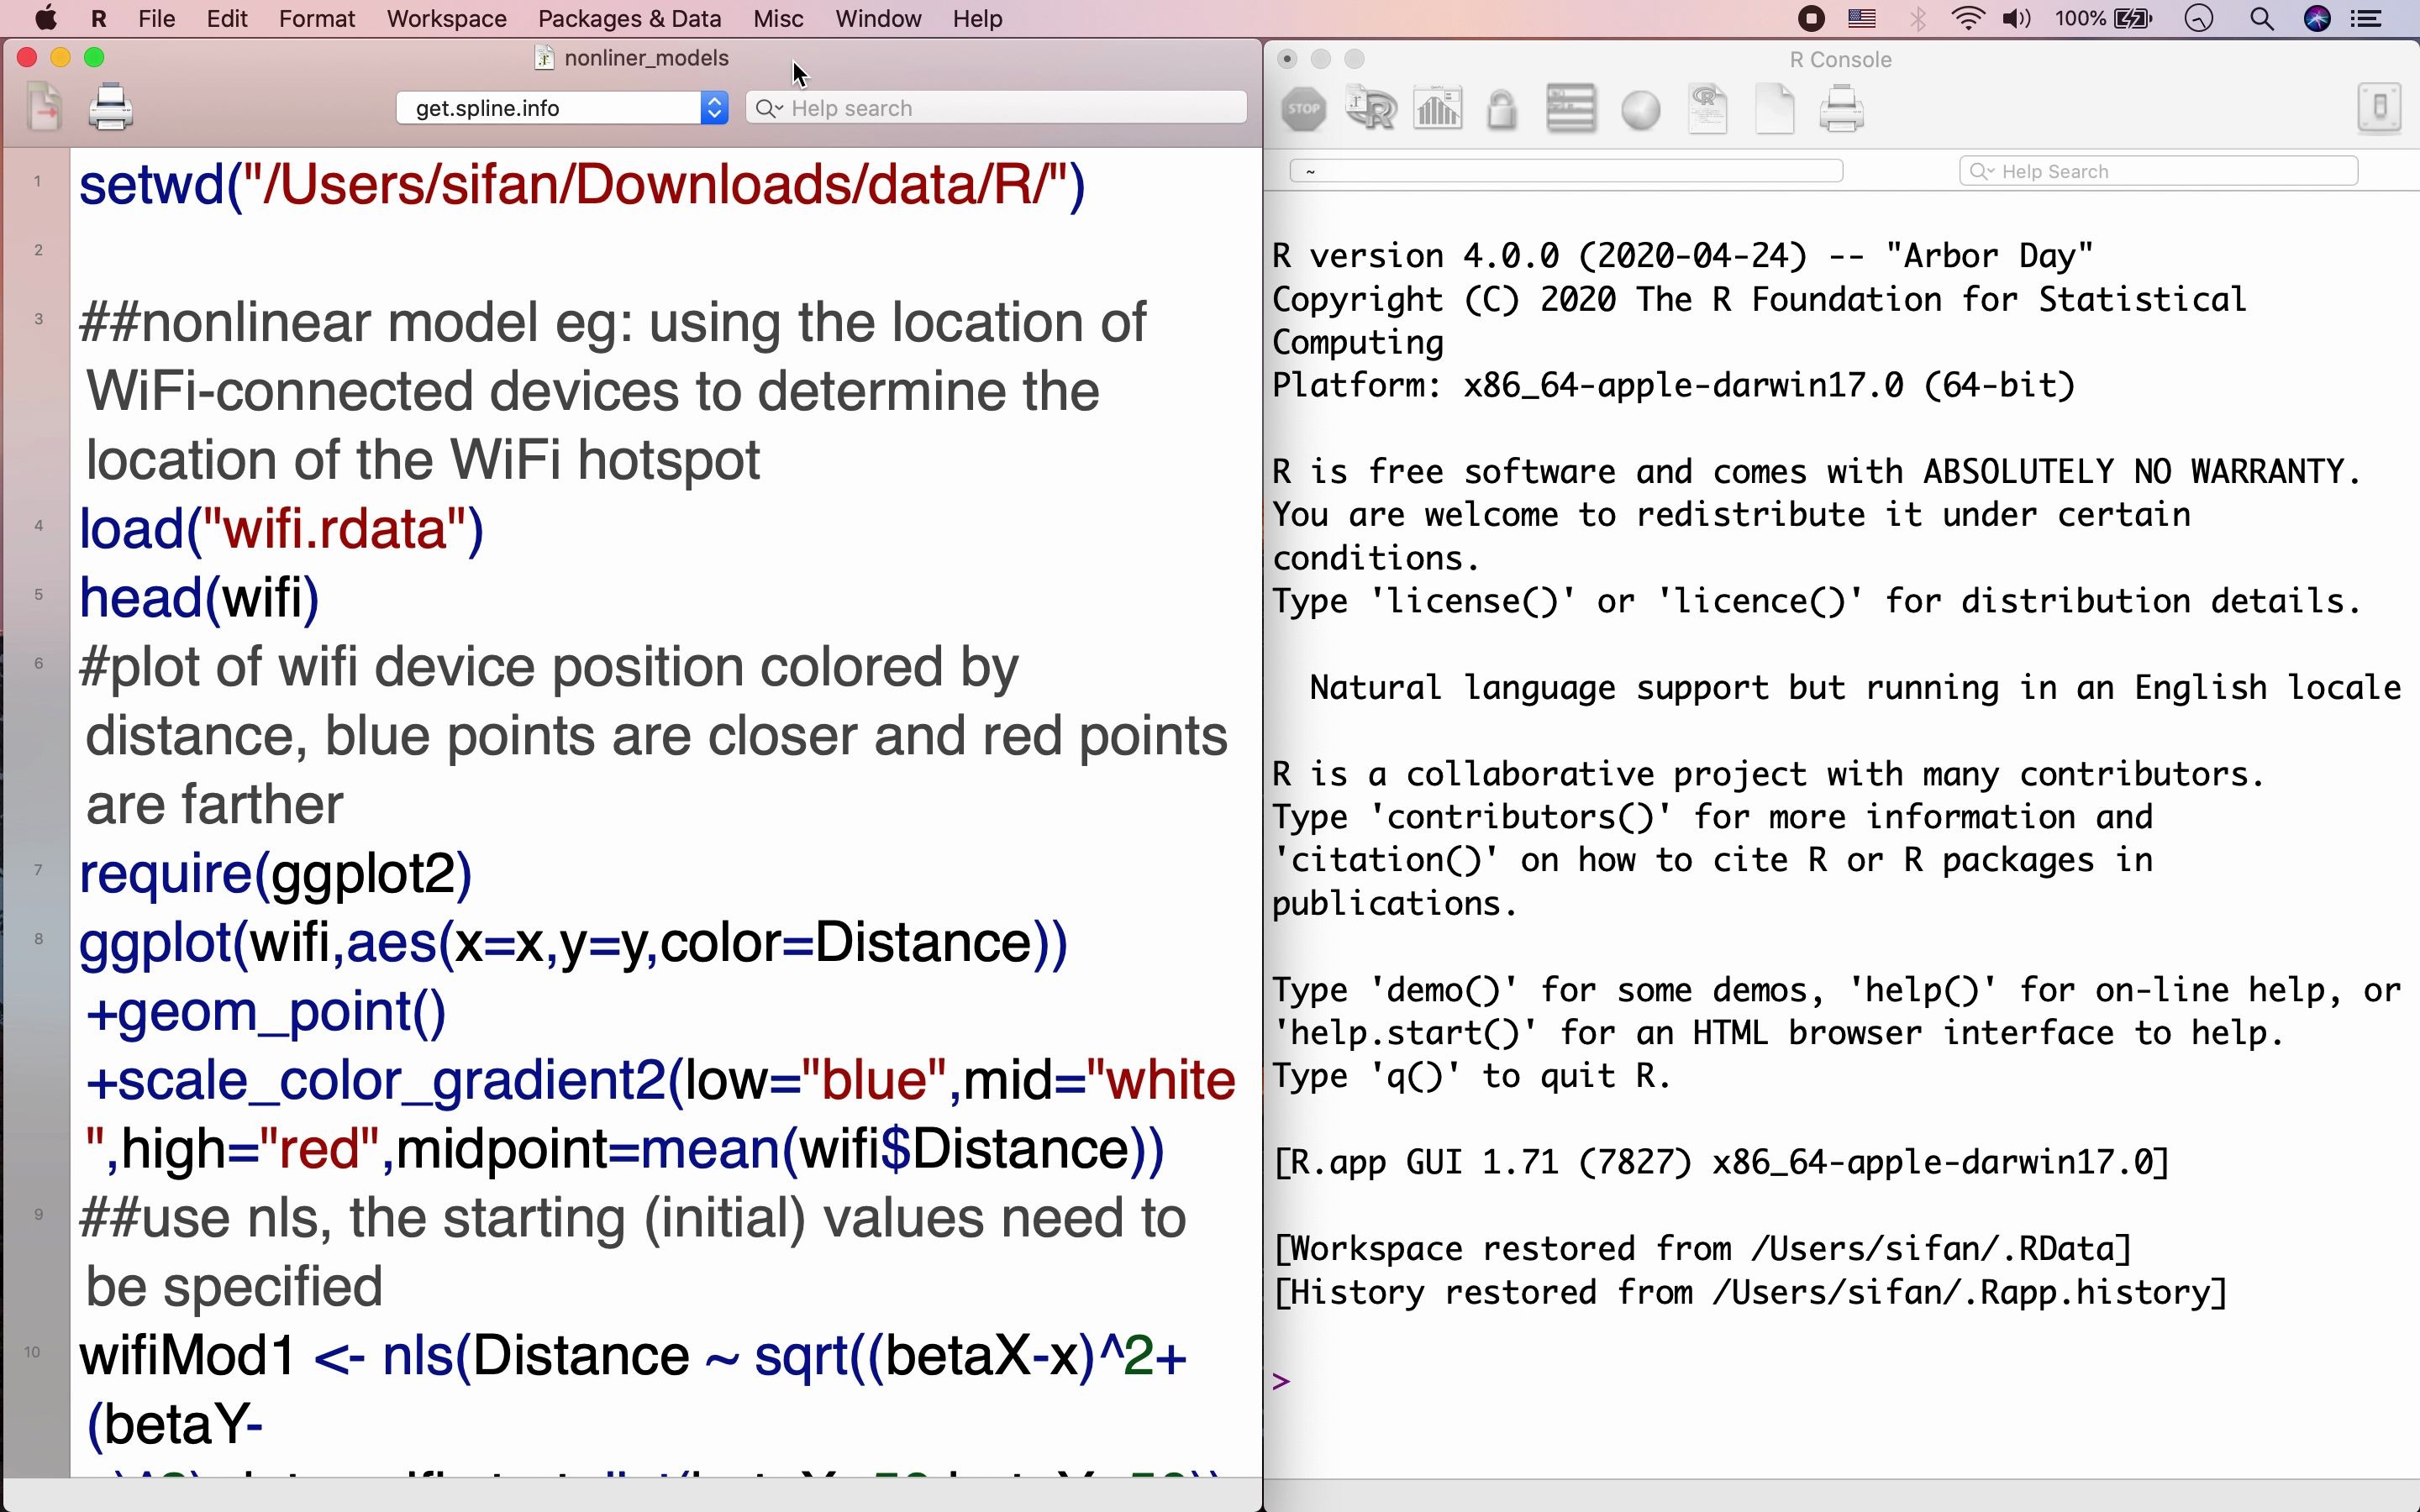
Task: Show the command history panel icon
Action: click(1570, 109)
